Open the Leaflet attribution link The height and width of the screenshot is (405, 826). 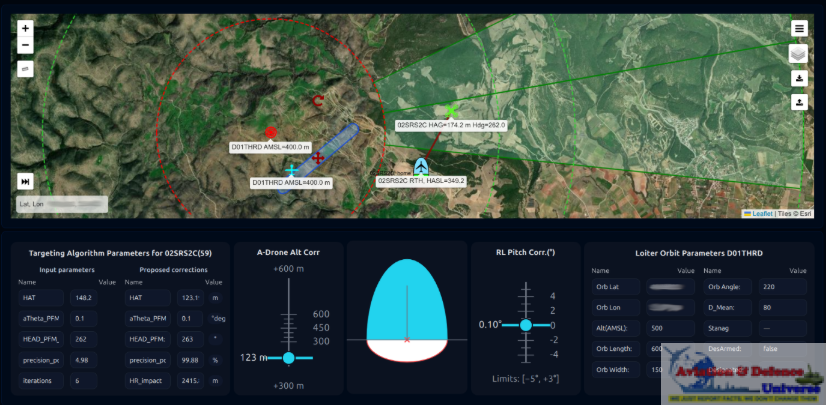[x=761, y=213]
